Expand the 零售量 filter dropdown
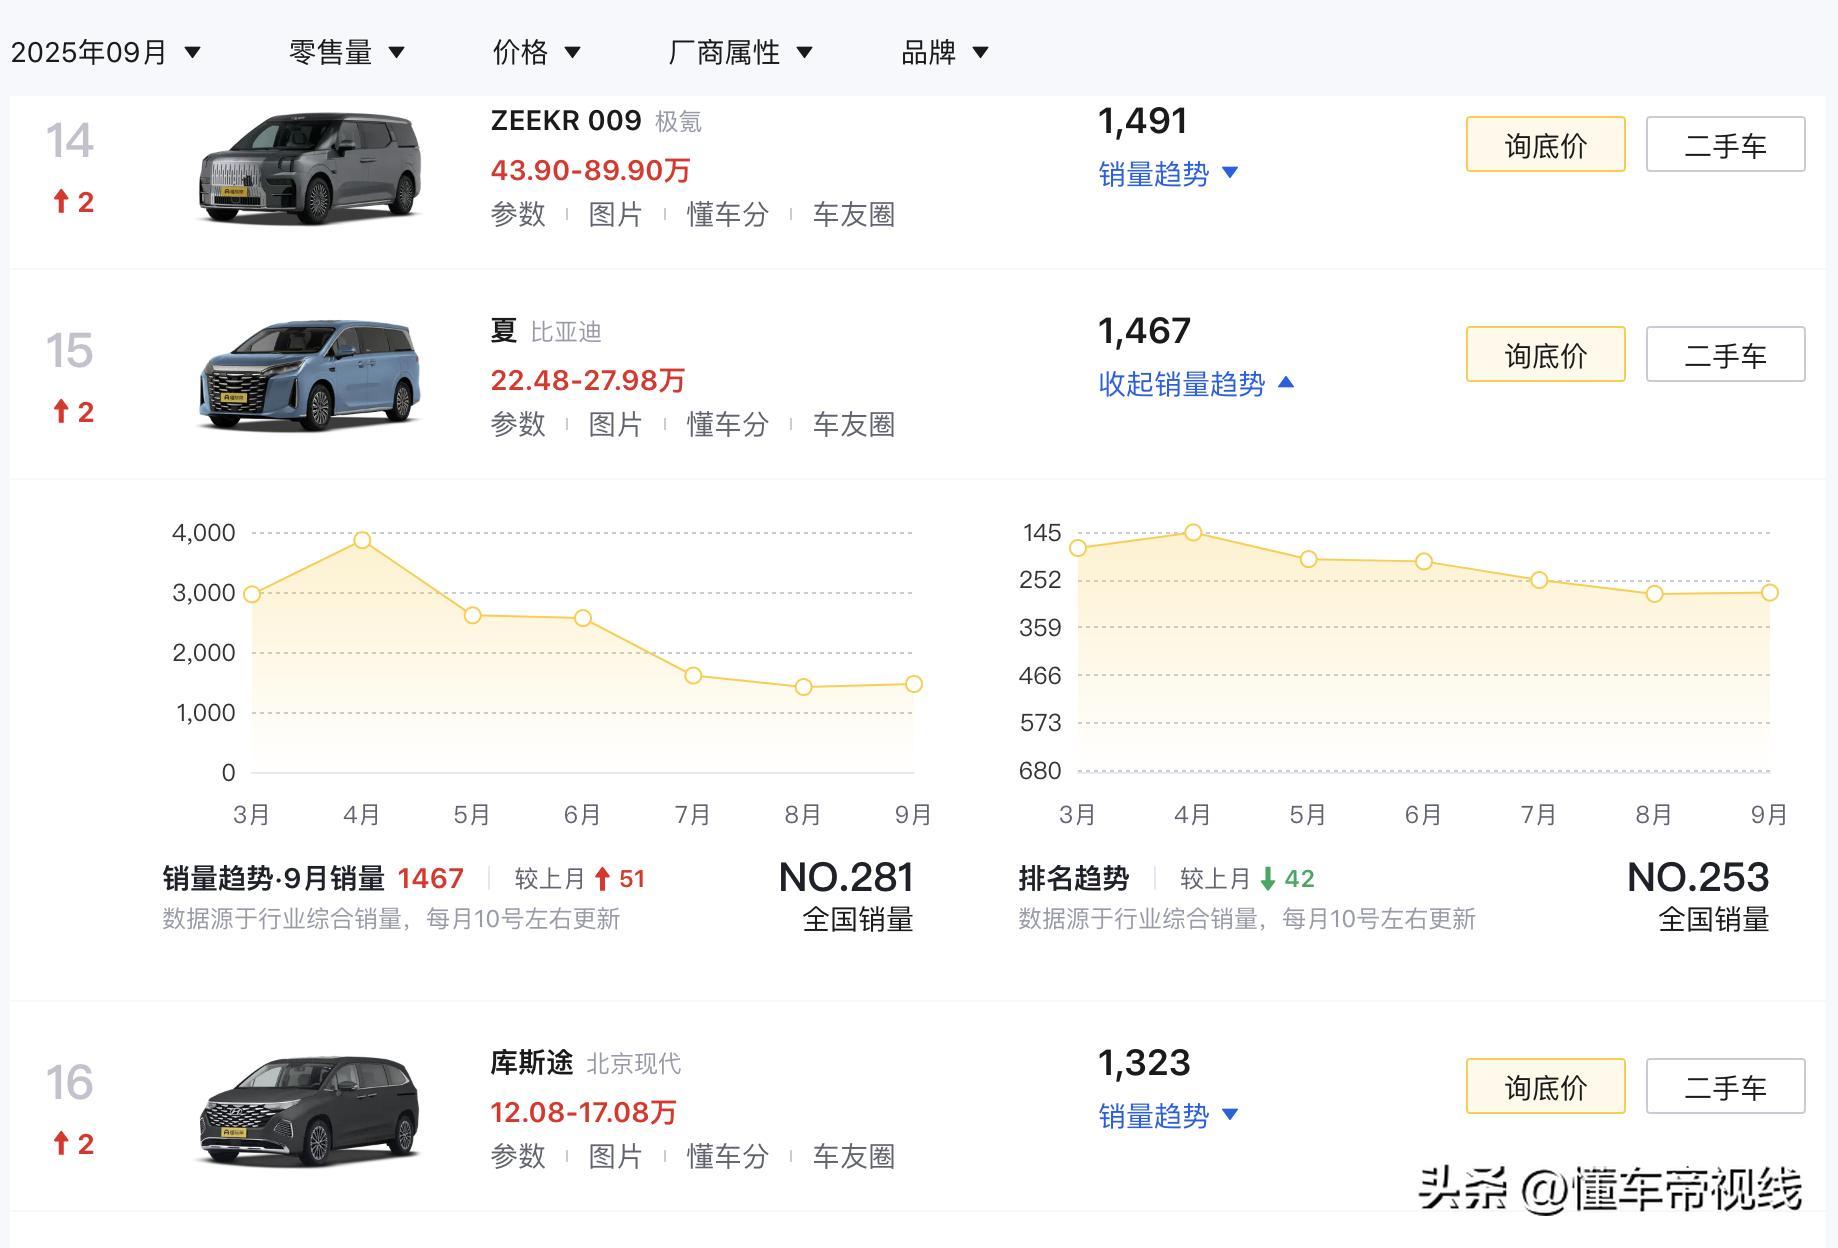Viewport: 1838px width, 1248px height. pos(346,52)
